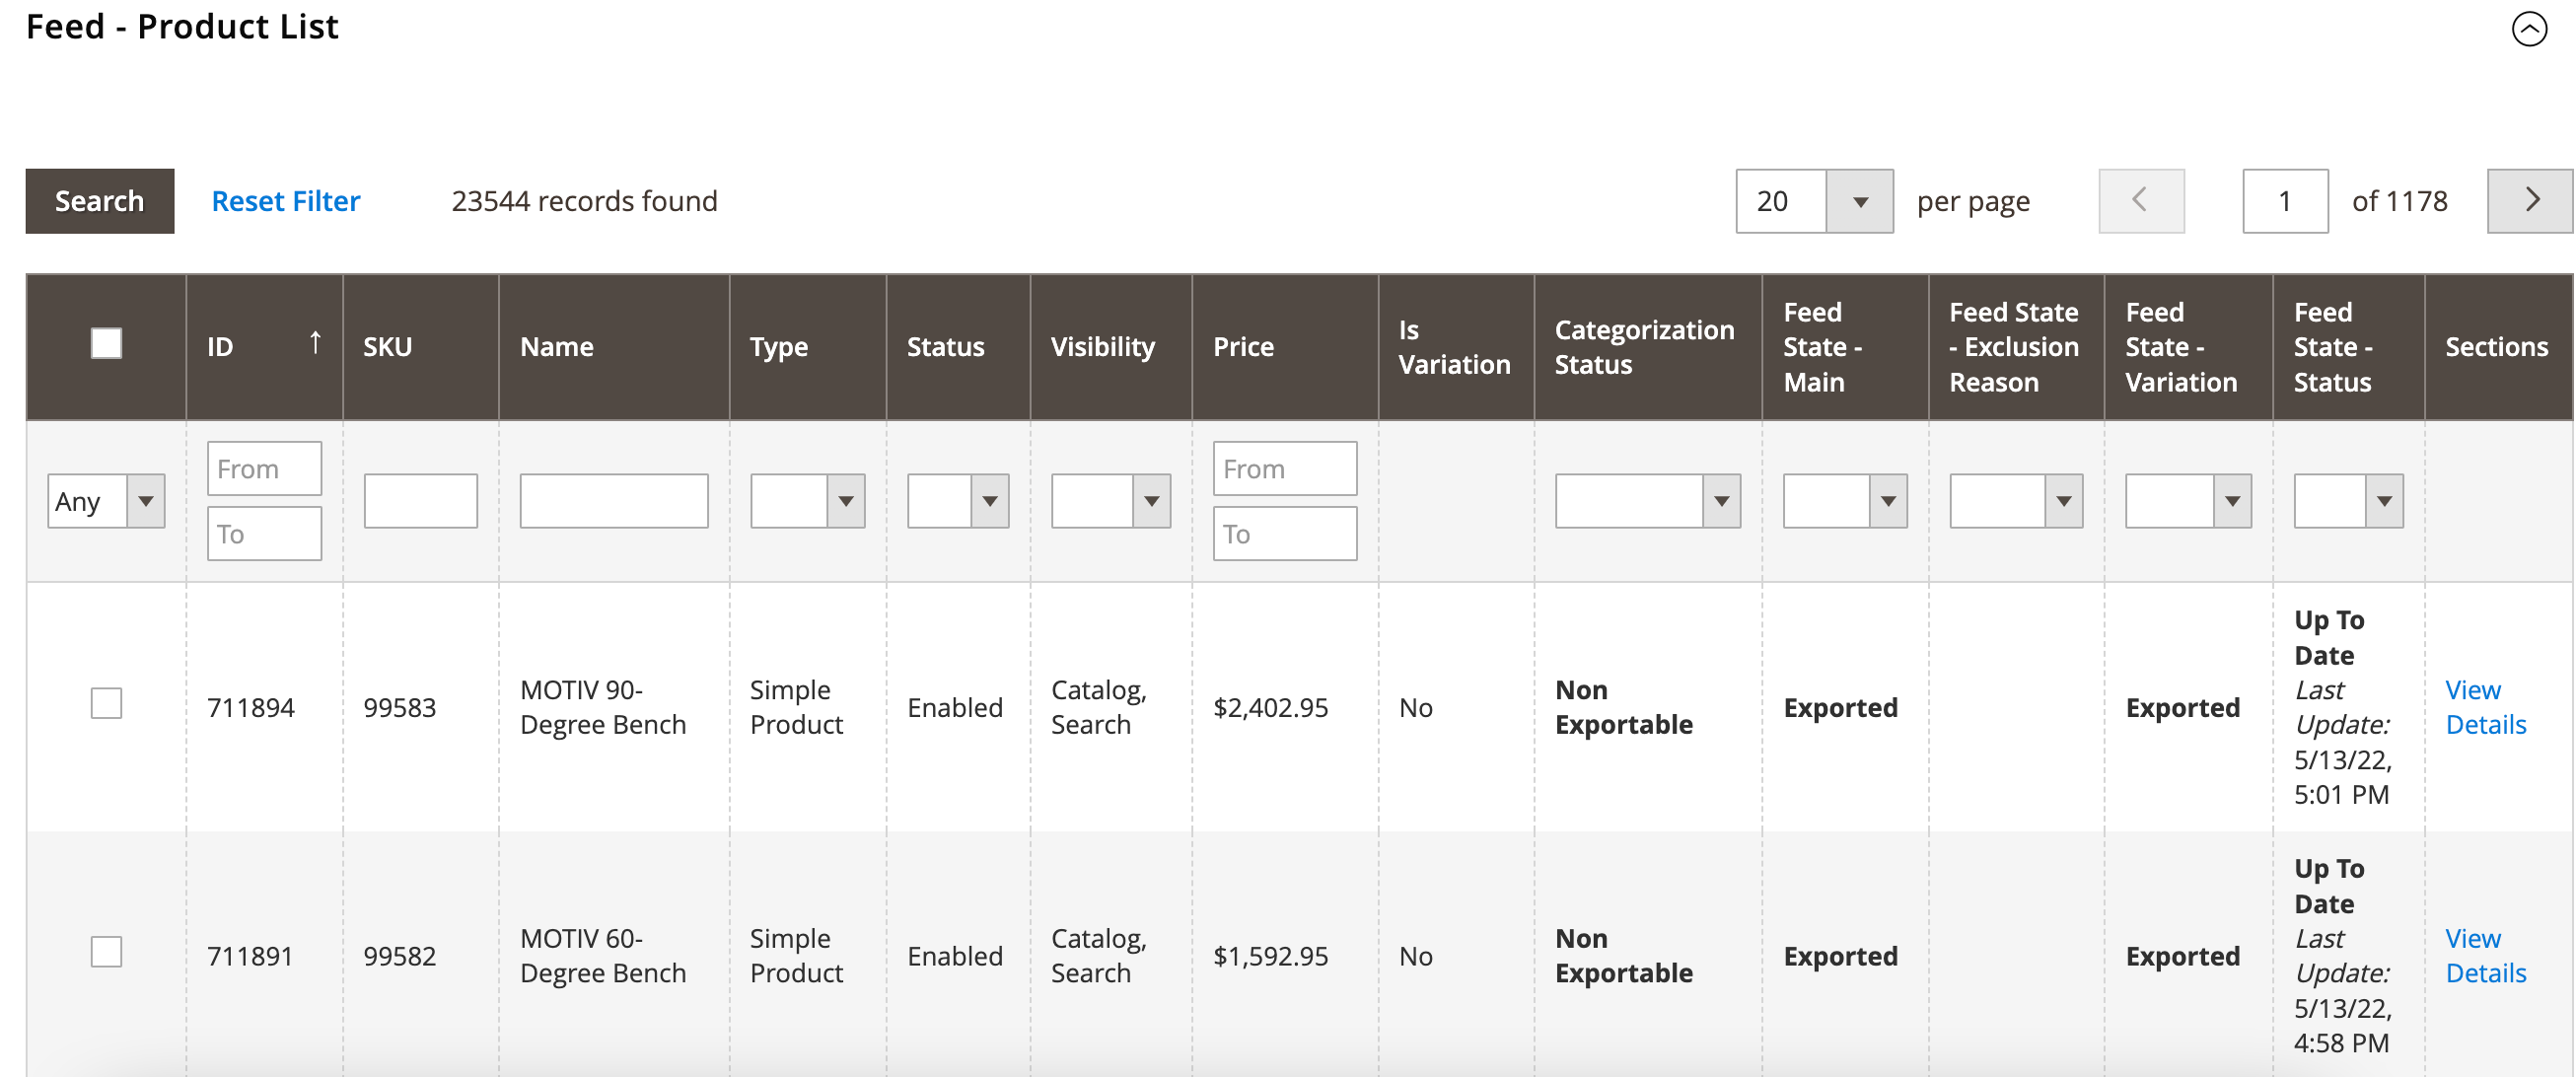The height and width of the screenshot is (1077, 2576).
Task: Toggle the select-all checkbox in header
Action: tap(106, 343)
